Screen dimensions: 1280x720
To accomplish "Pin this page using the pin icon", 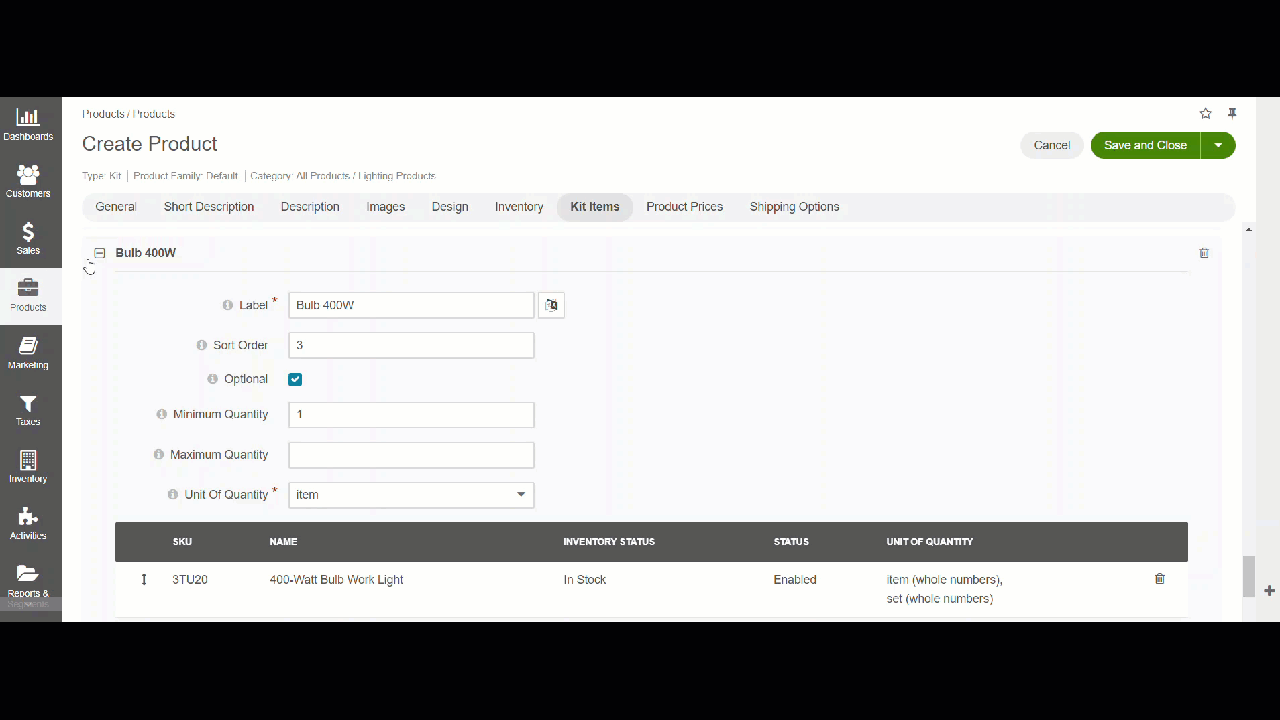I will 1232,114.
